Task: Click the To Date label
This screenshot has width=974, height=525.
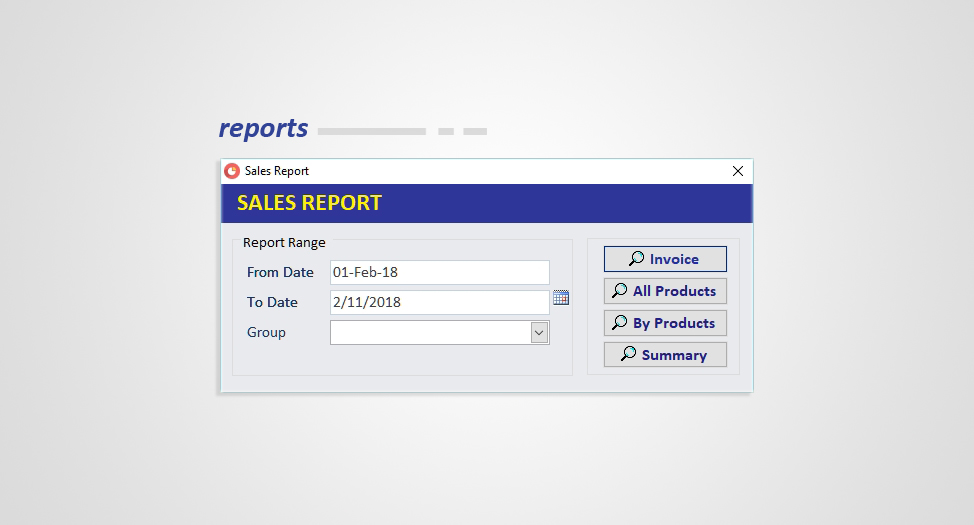Action: click(x=272, y=302)
